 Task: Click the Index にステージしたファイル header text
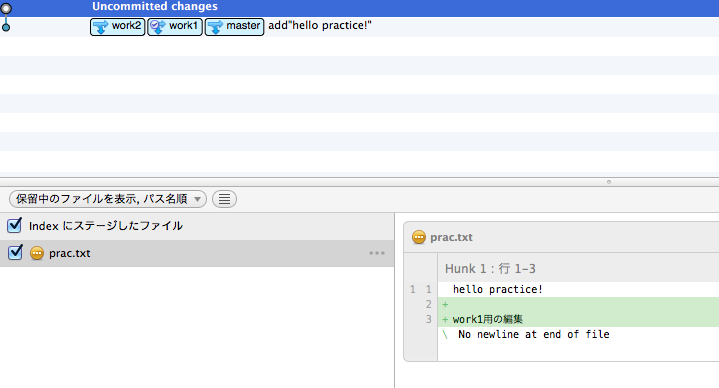click(x=106, y=226)
